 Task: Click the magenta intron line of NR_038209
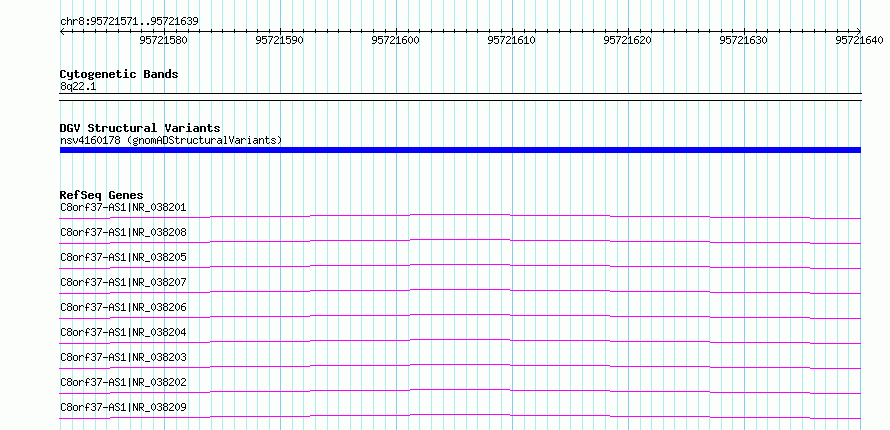click(x=460, y=415)
